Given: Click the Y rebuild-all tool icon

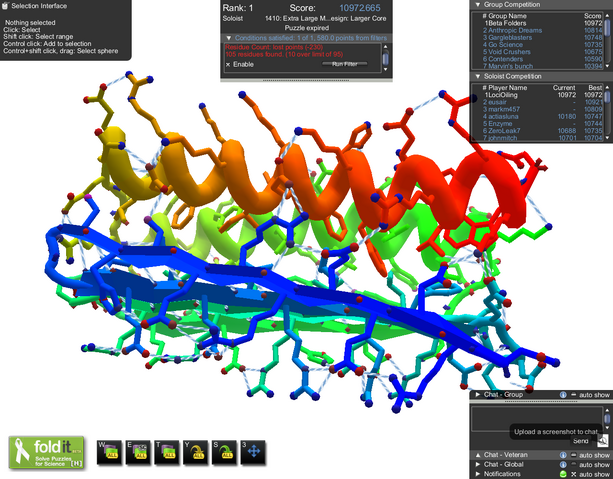Looking at the screenshot, I should point(195,452).
